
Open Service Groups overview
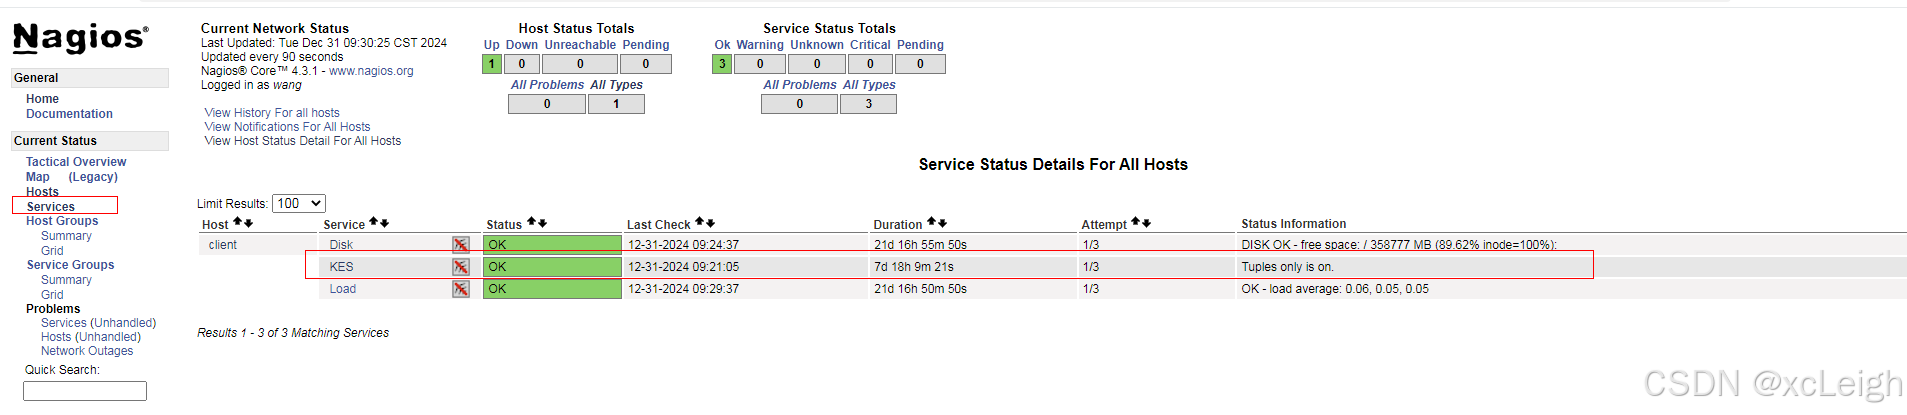70,265
